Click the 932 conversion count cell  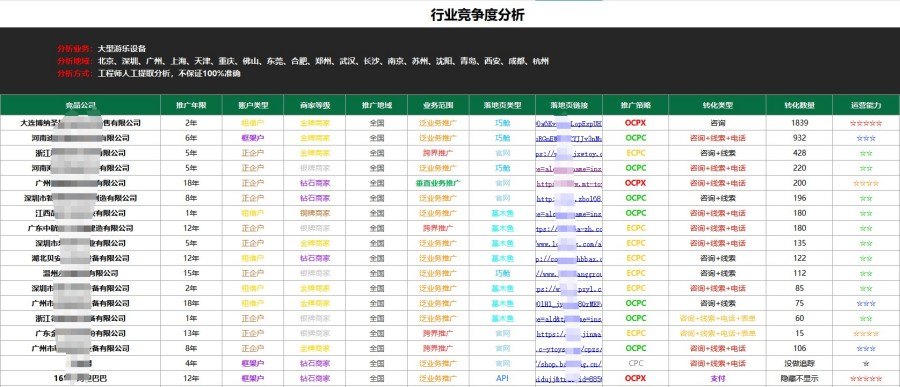click(x=800, y=138)
